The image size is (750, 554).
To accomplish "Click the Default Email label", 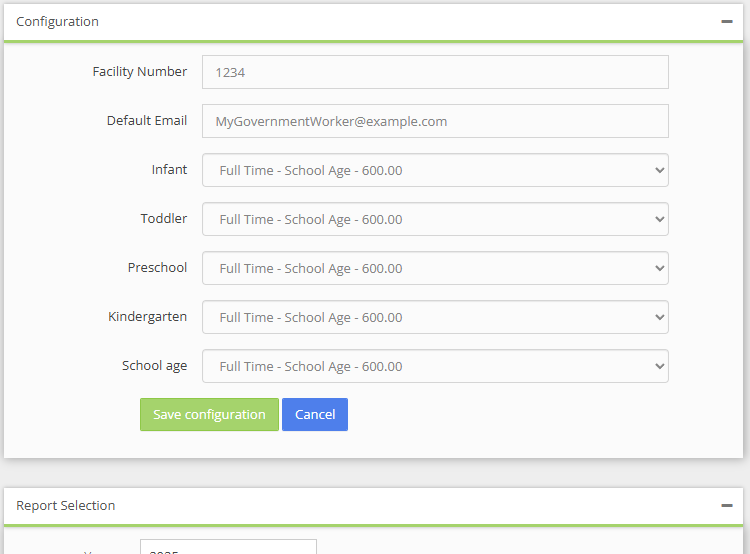I will (146, 120).
